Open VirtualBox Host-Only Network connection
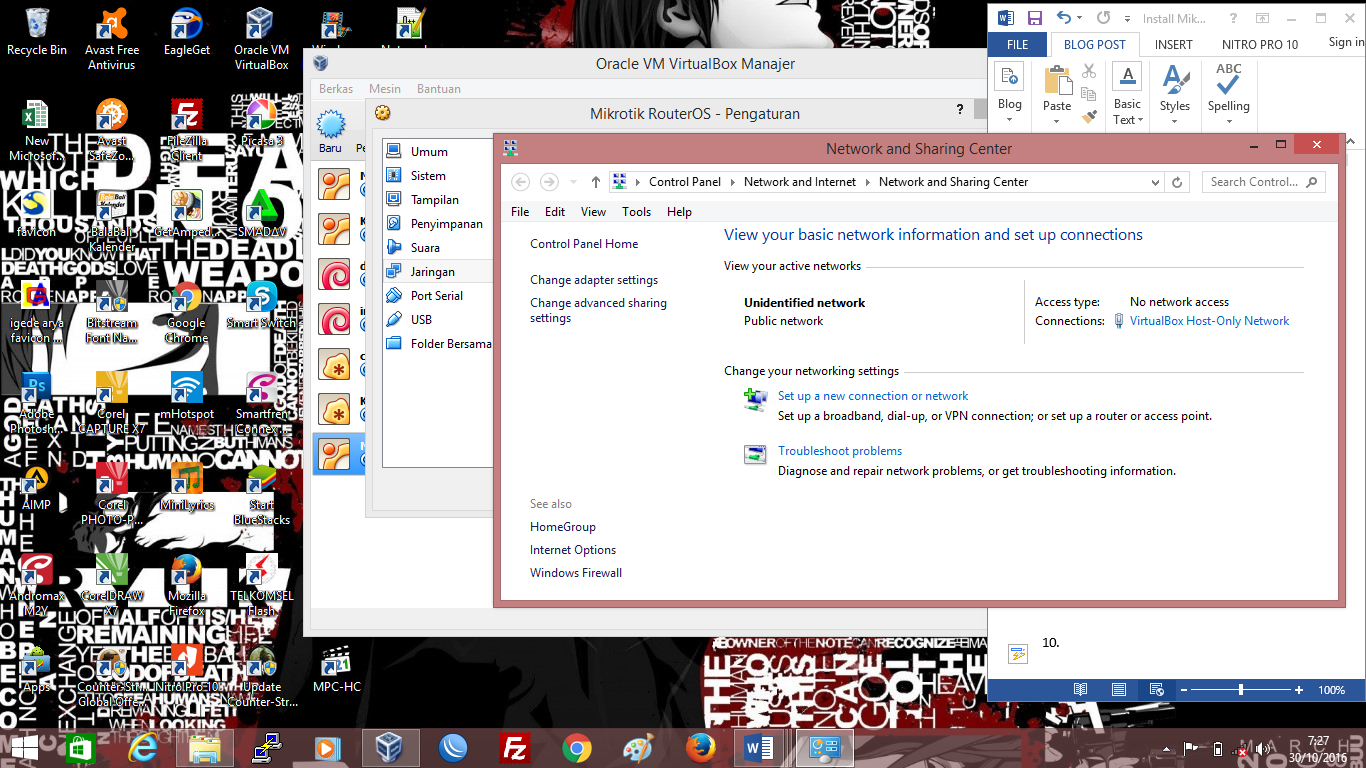This screenshot has width=1366, height=768. (1209, 321)
